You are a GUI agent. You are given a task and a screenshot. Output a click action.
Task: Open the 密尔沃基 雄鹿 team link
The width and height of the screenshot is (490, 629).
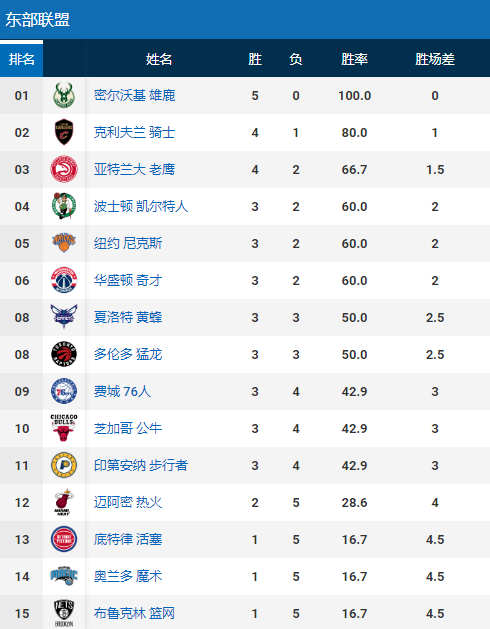click(134, 95)
